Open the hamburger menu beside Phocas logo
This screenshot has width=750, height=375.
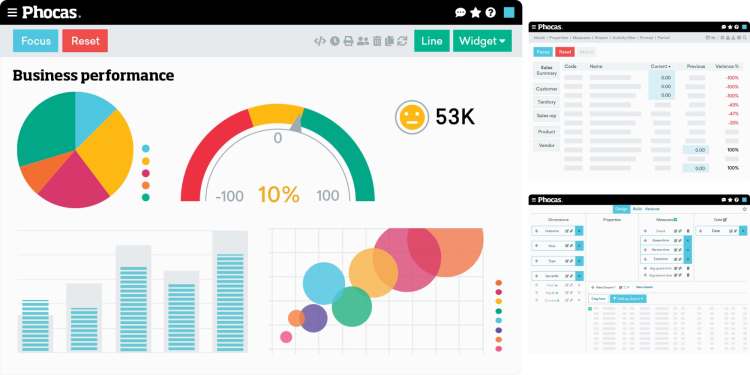coord(12,12)
